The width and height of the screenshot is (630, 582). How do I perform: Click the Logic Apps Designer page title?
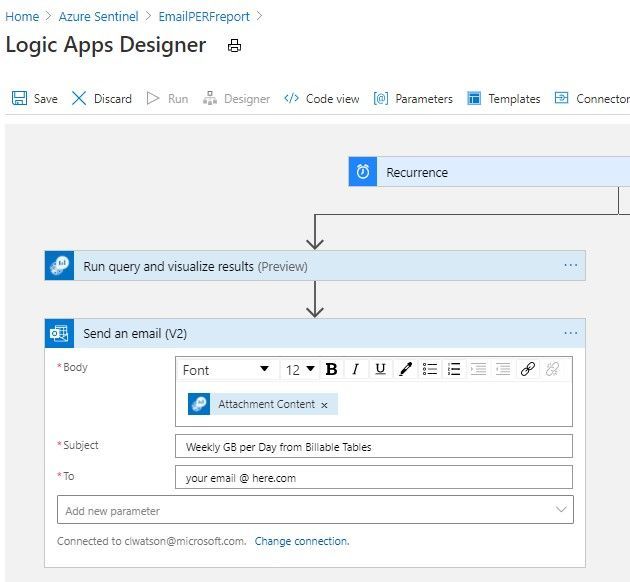click(x=106, y=45)
